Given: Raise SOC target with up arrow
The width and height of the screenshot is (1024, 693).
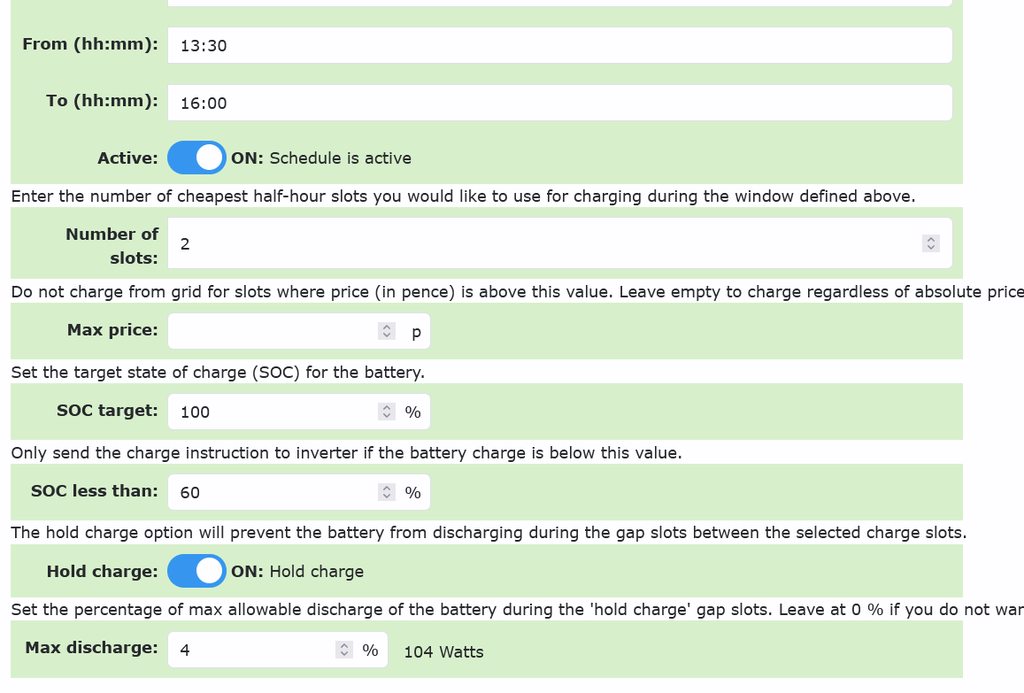Looking at the screenshot, I should pos(387,407).
